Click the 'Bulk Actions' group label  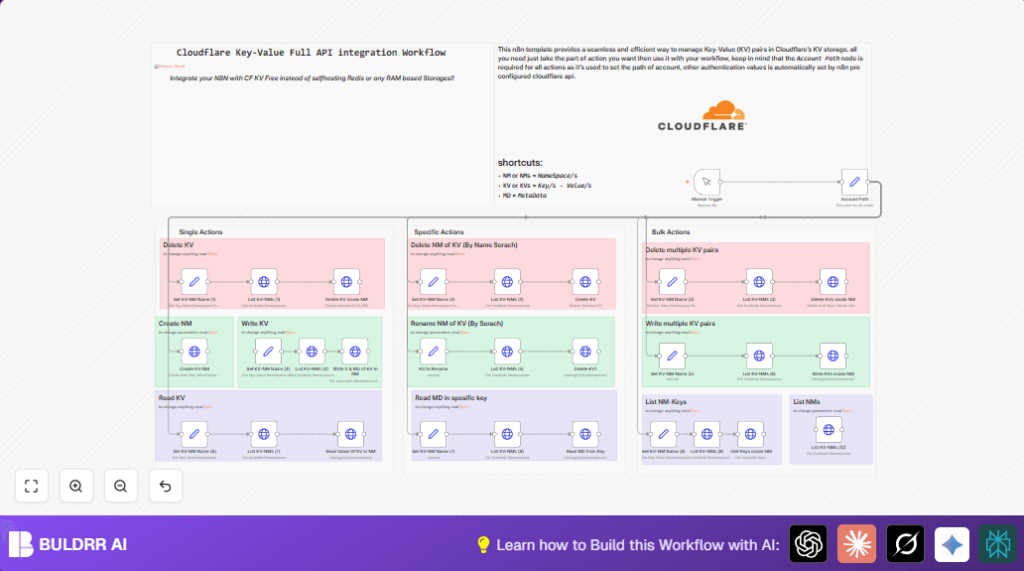coord(671,232)
